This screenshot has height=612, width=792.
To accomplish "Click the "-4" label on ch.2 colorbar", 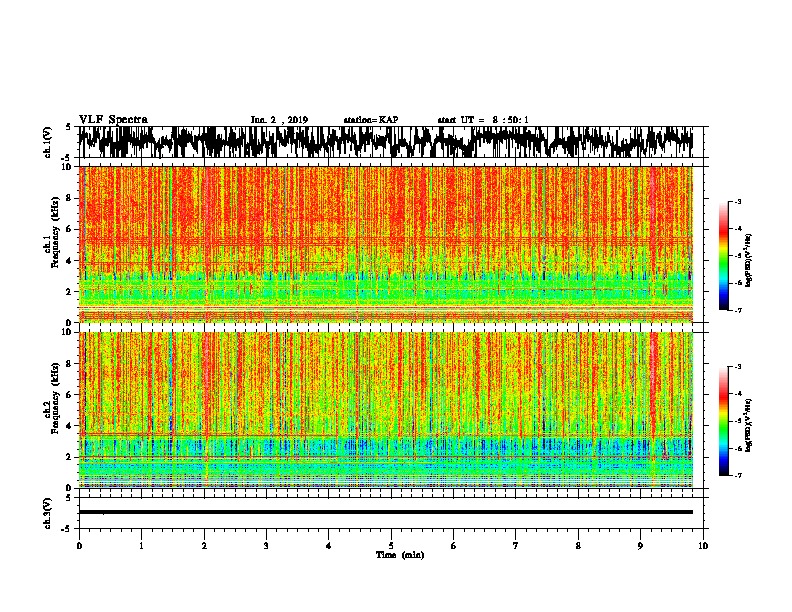I will [738, 394].
